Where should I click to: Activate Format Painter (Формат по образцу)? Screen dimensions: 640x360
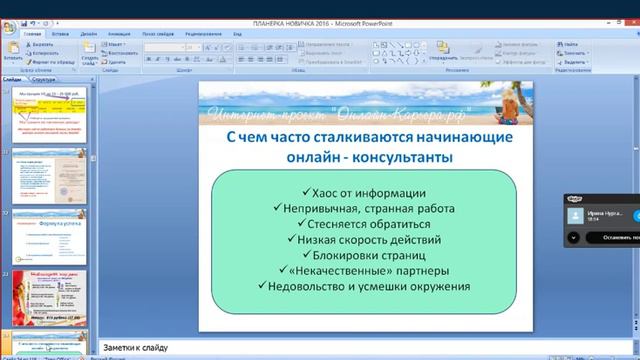pos(50,62)
